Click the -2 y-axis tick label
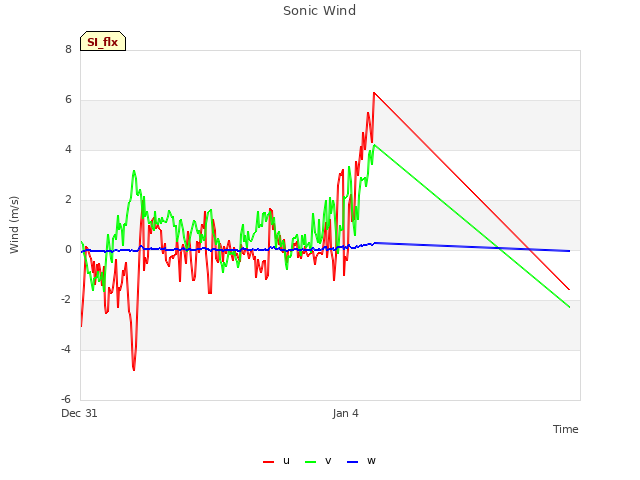The image size is (640, 480). coord(66,299)
